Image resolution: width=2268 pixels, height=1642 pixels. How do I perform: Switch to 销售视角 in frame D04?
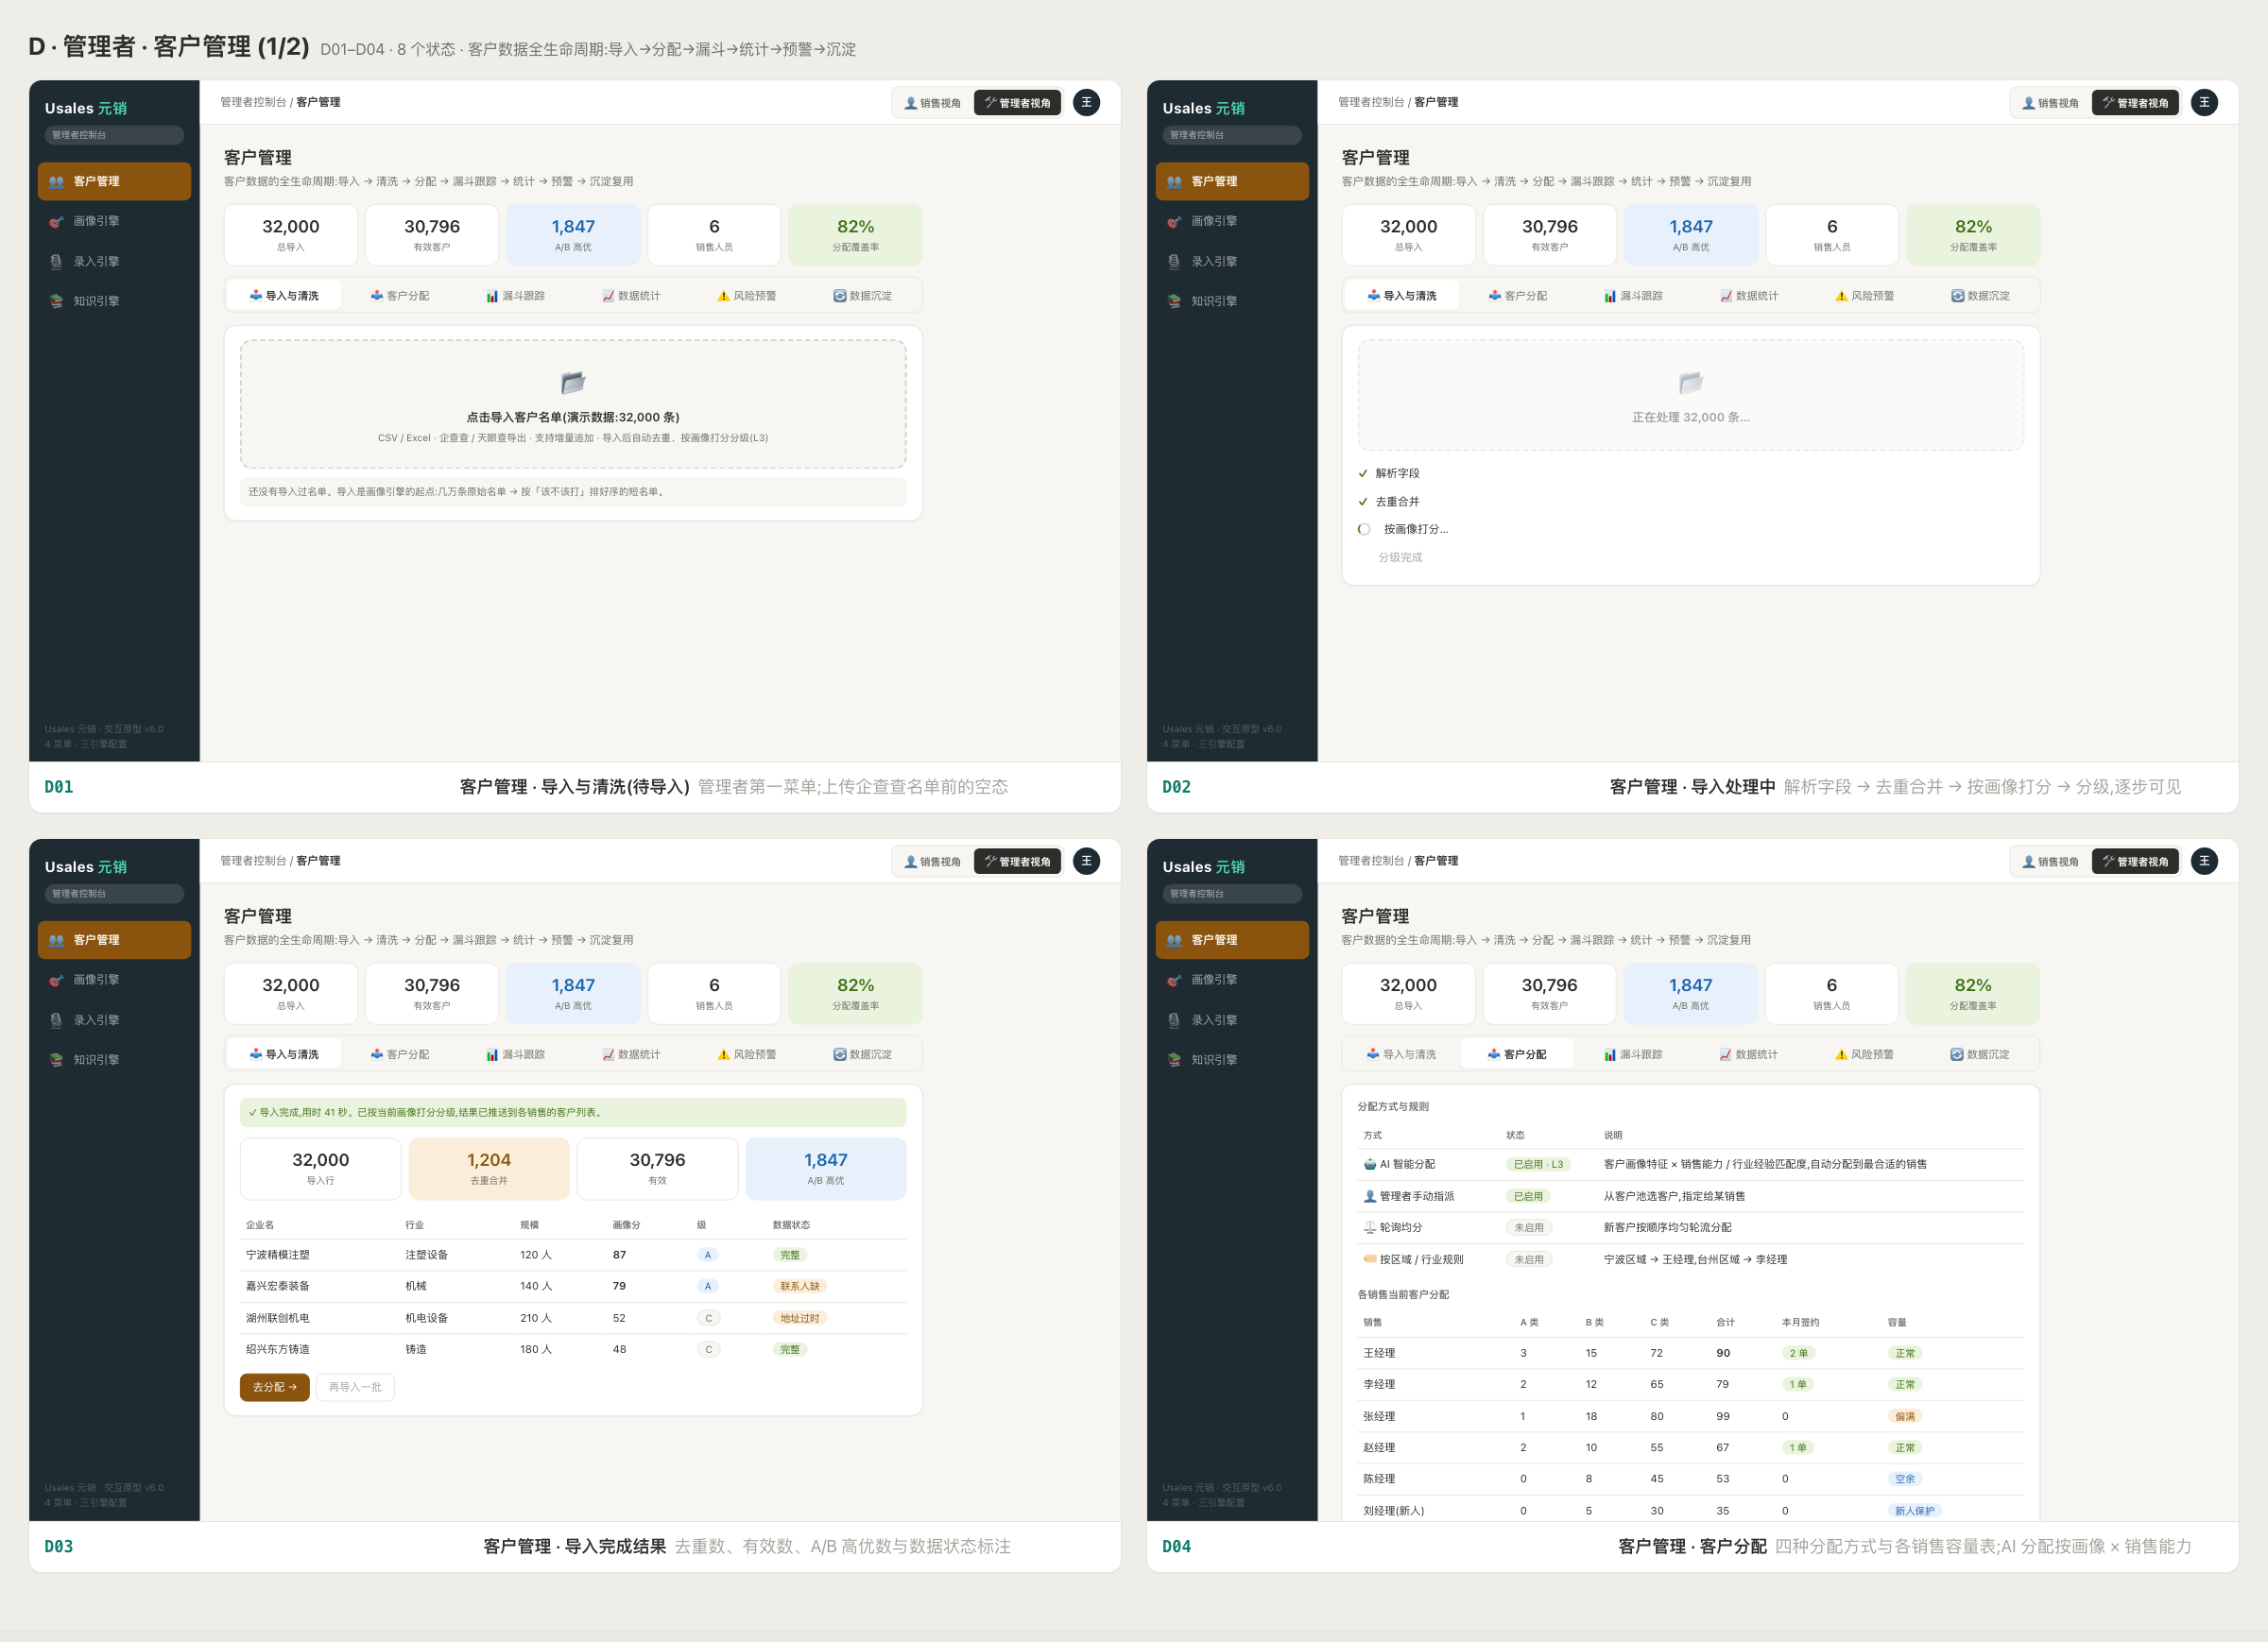[2051, 862]
